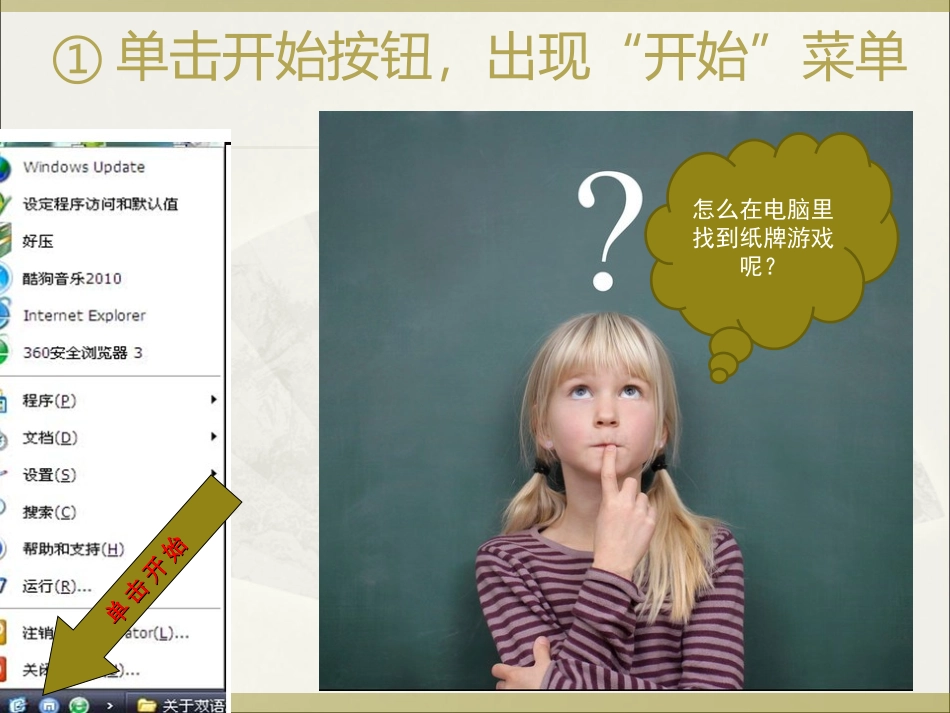Click the slide title 单击开始按钮
Image resolution: width=950 pixels, height=713 pixels.
[274, 57]
